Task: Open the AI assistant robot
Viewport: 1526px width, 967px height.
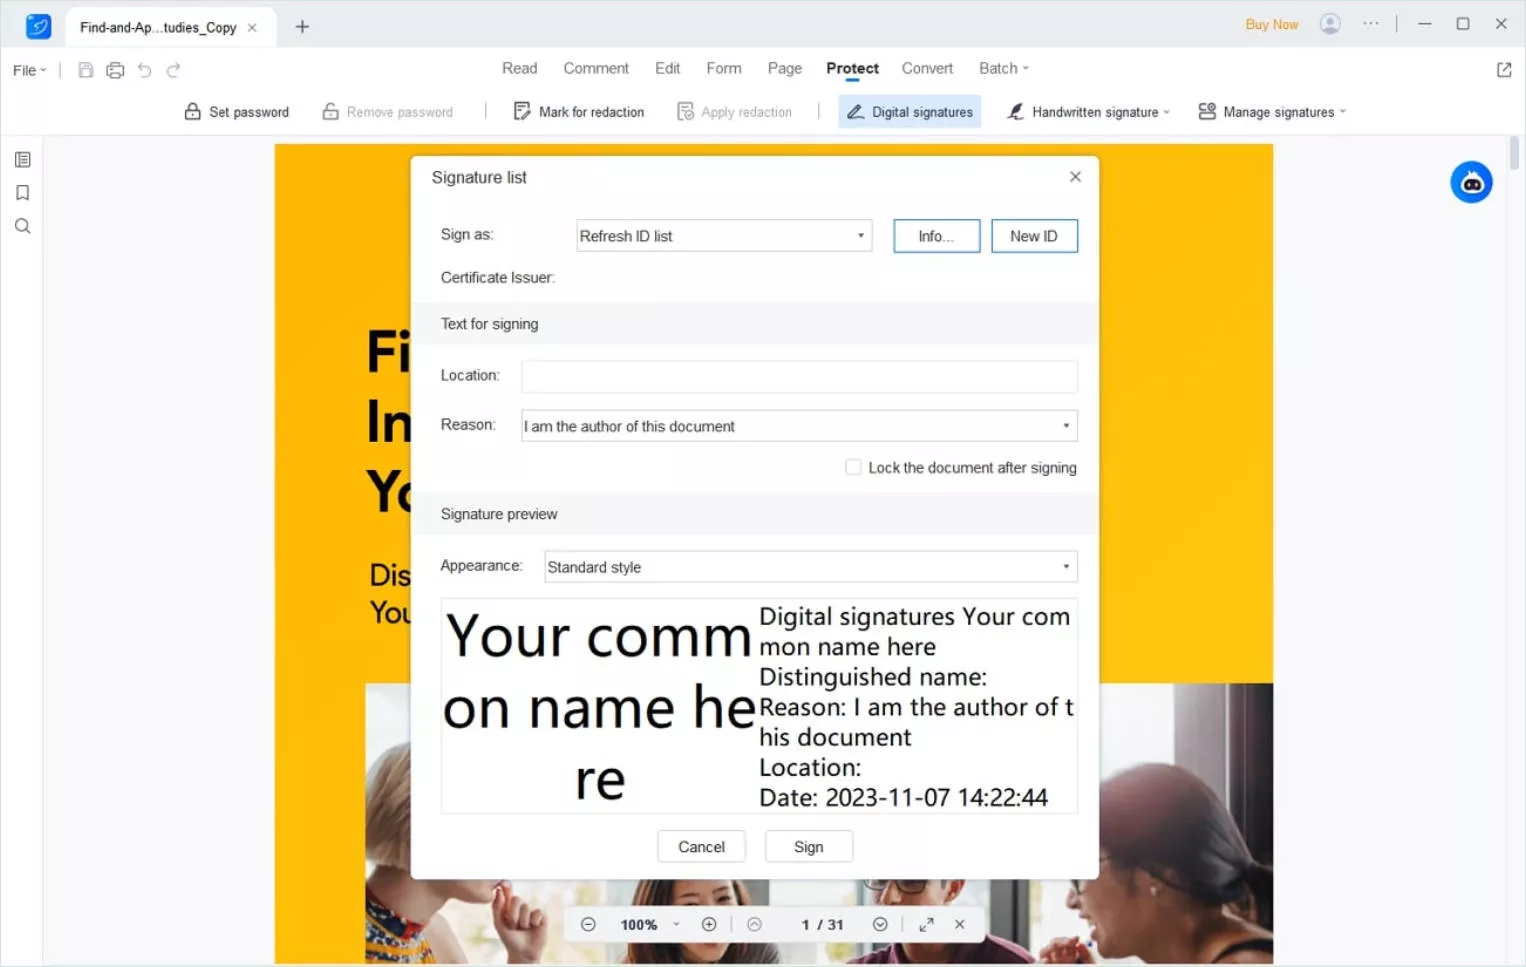Action: tap(1471, 182)
